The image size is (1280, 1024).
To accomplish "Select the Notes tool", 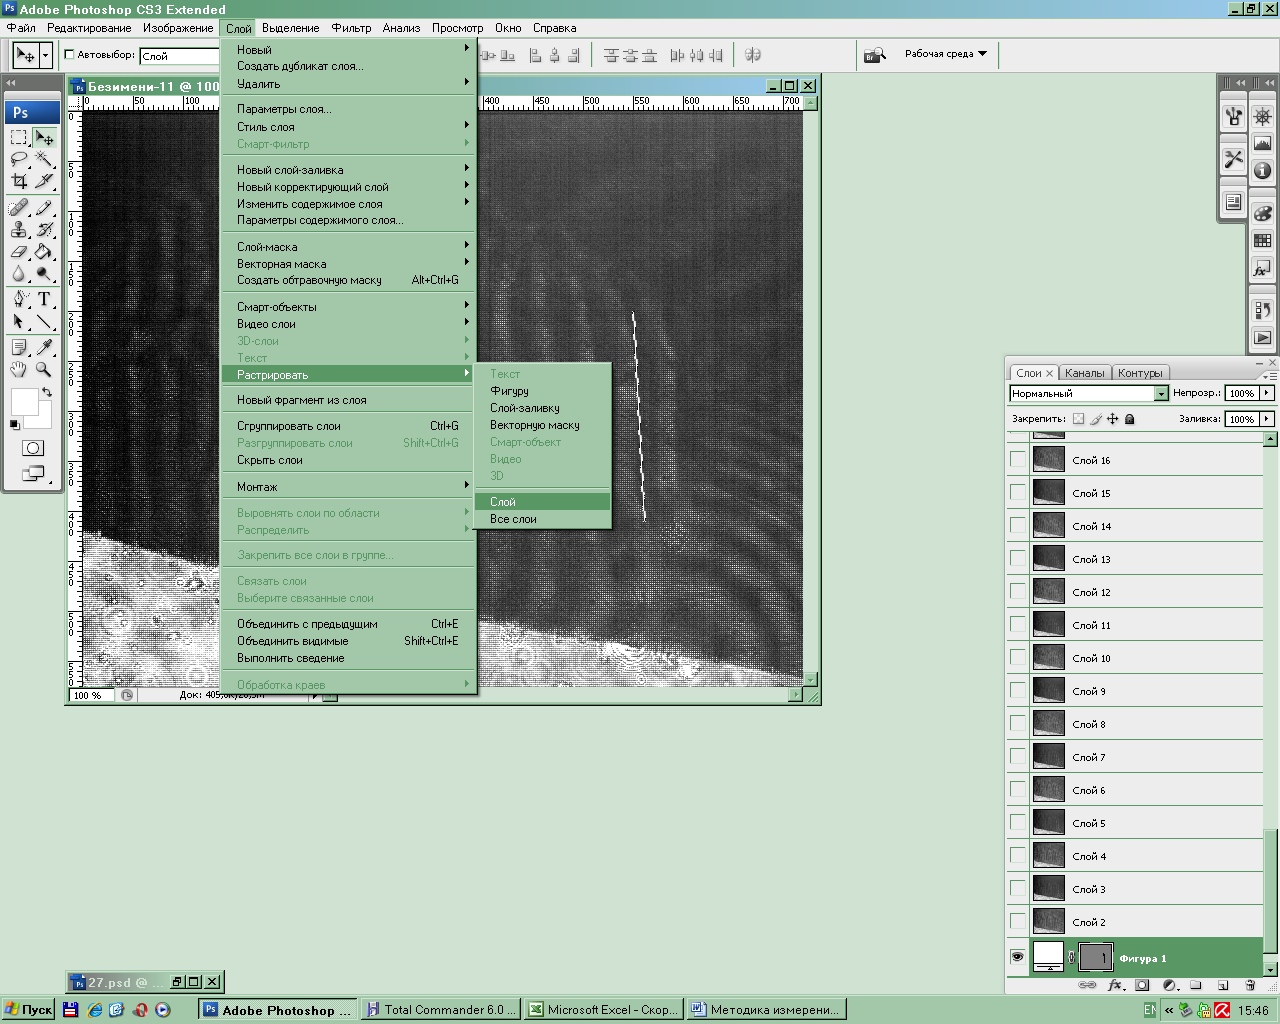I will pos(19,347).
